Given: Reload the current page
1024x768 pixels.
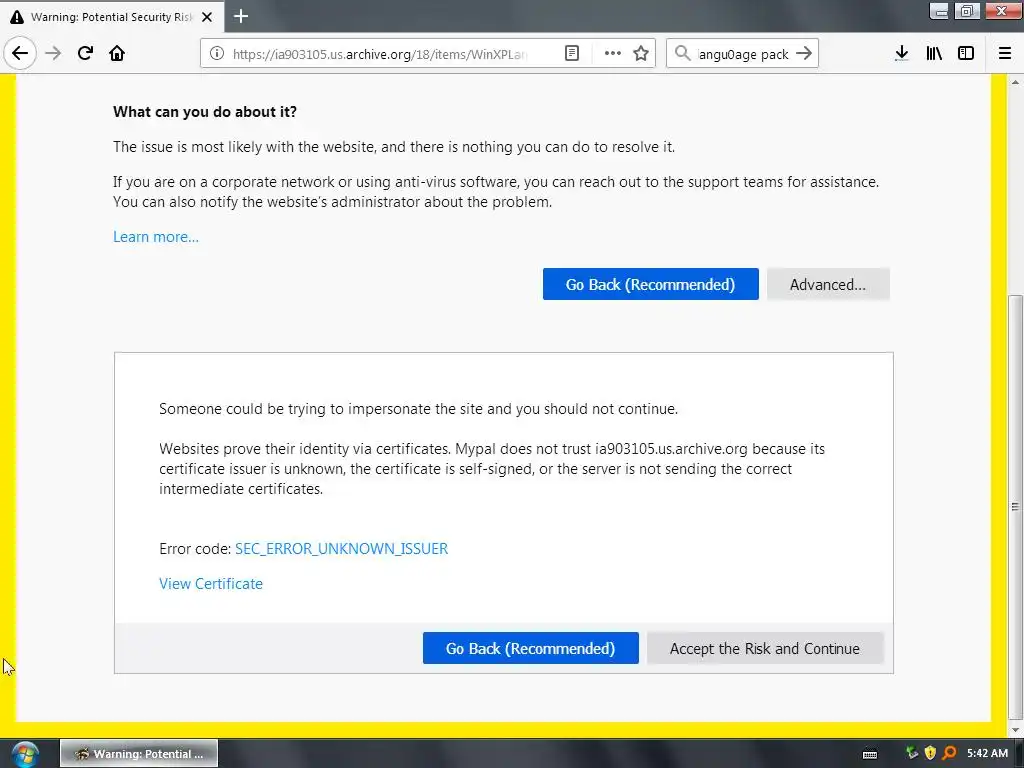Looking at the screenshot, I should (x=85, y=53).
